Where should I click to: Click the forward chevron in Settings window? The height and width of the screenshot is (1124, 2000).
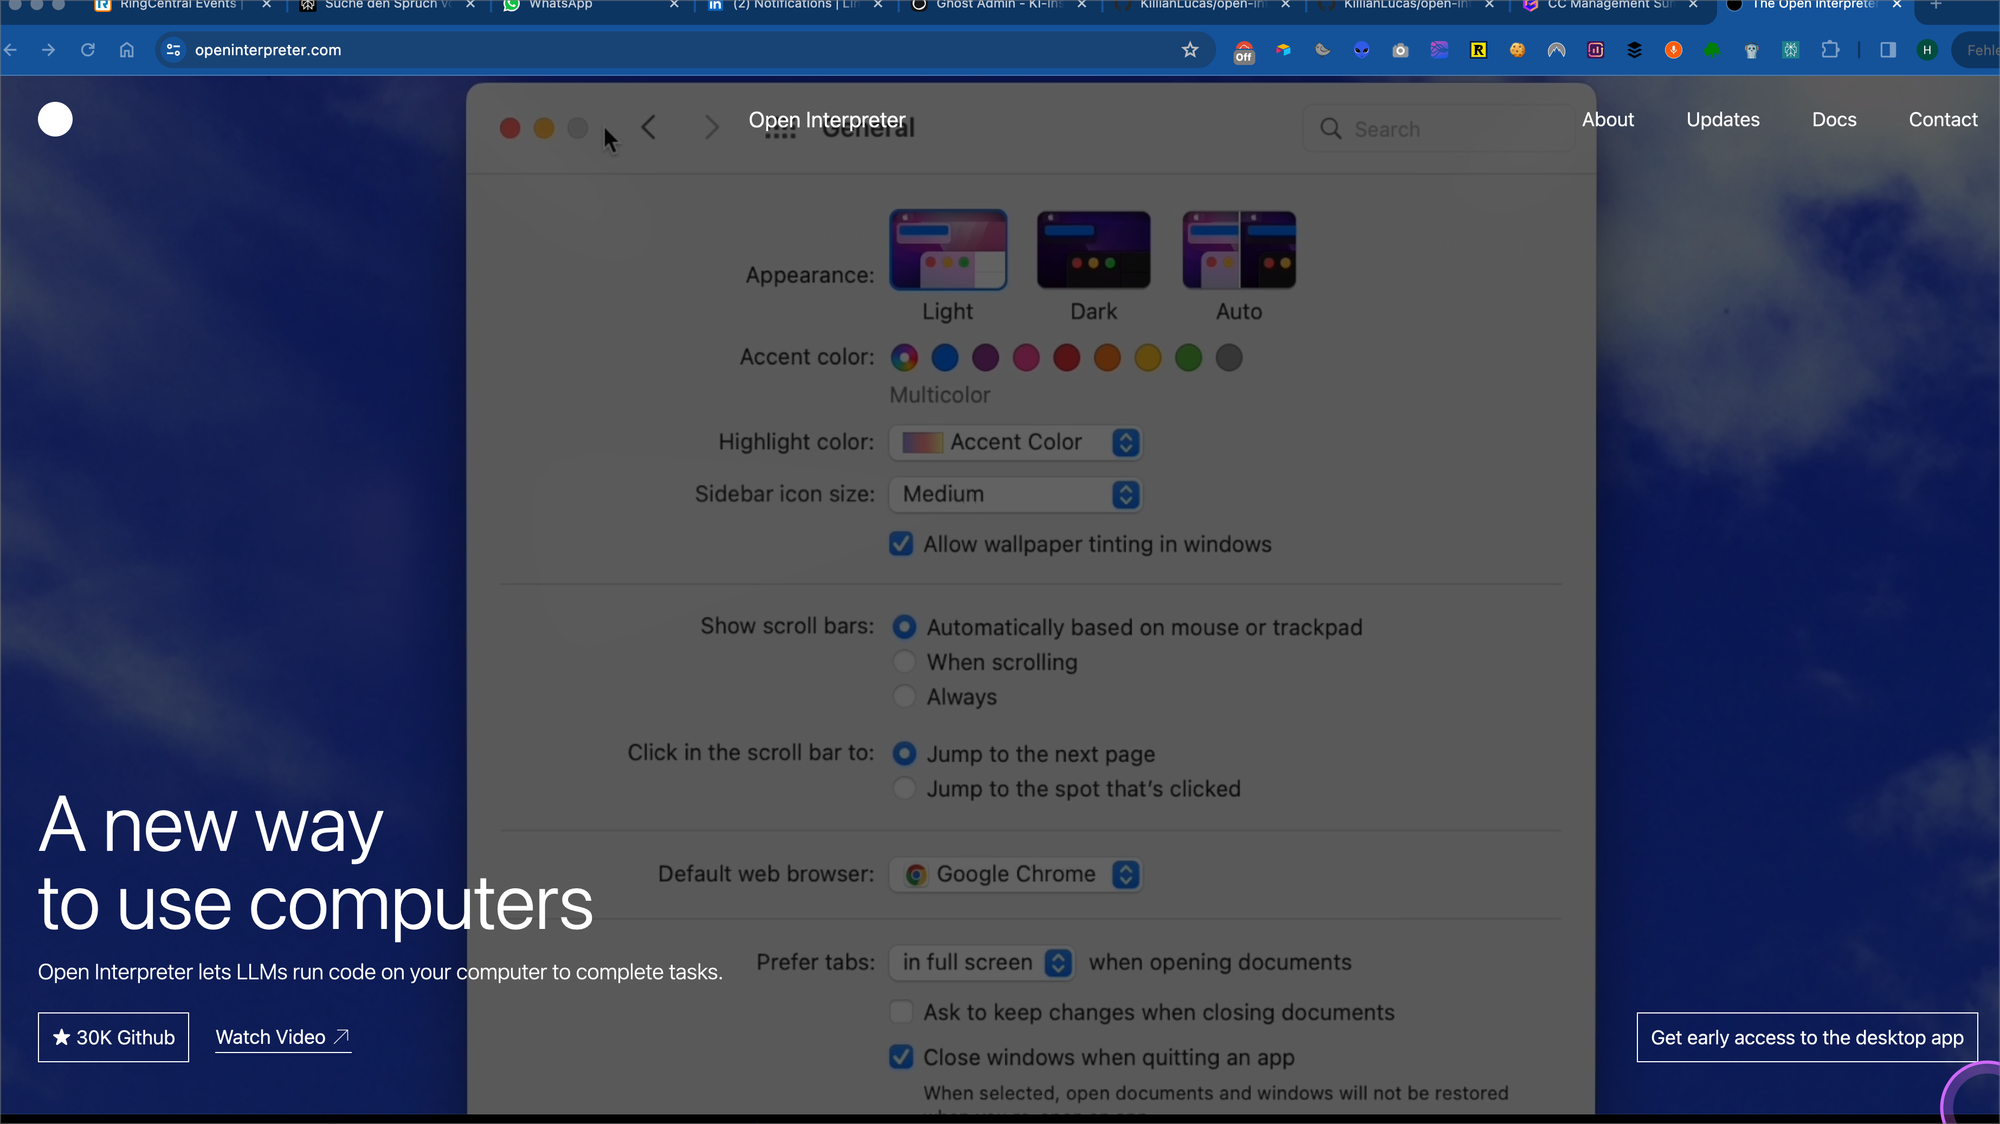coord(711,127)
